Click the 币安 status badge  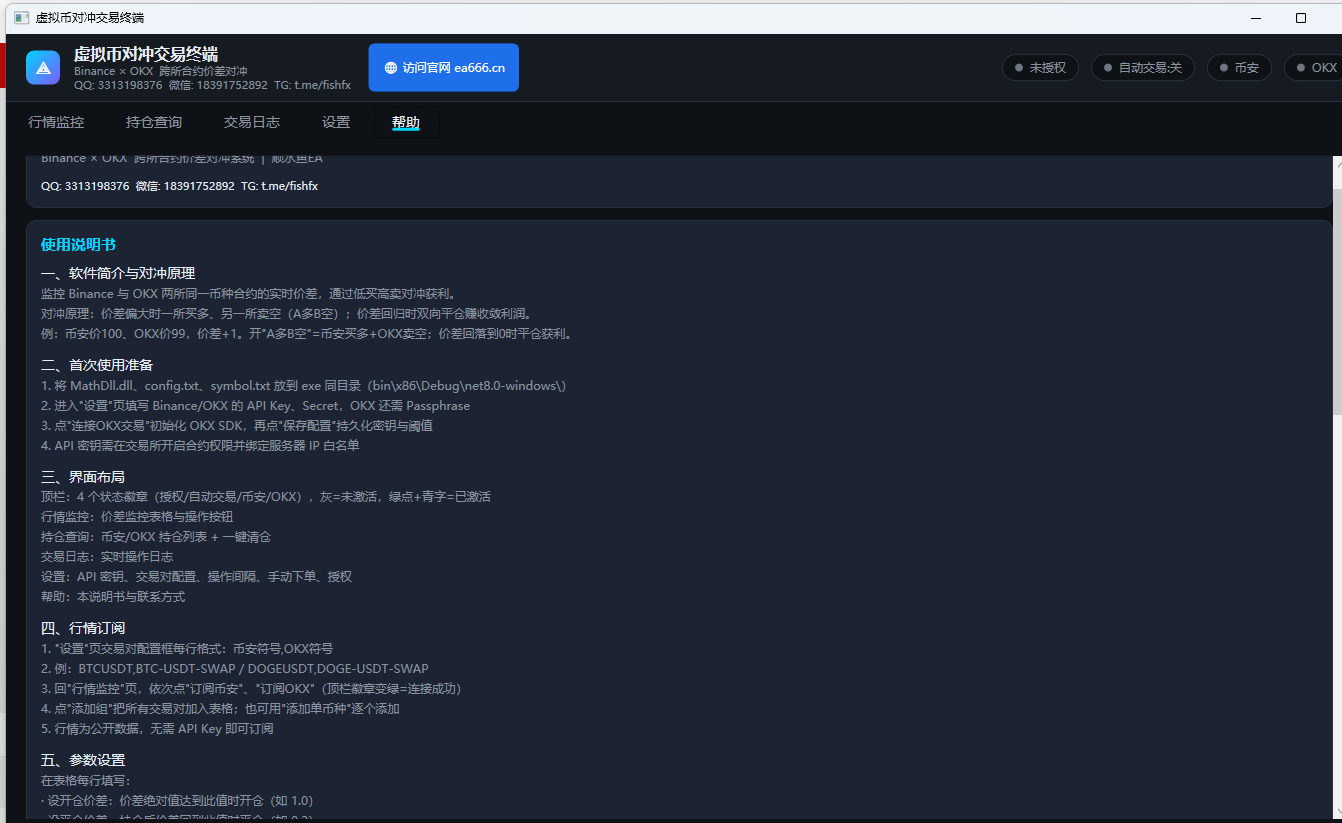tap(1239, 68)
